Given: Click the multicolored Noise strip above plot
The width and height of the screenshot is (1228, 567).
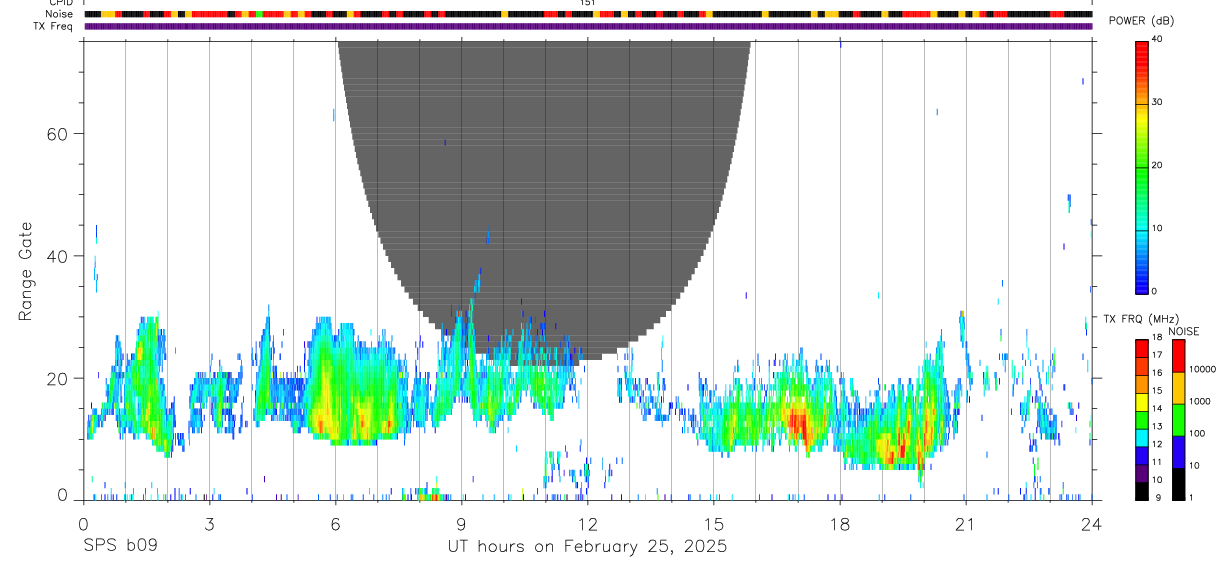Looking at the screenshot, I should click(588, 14).
